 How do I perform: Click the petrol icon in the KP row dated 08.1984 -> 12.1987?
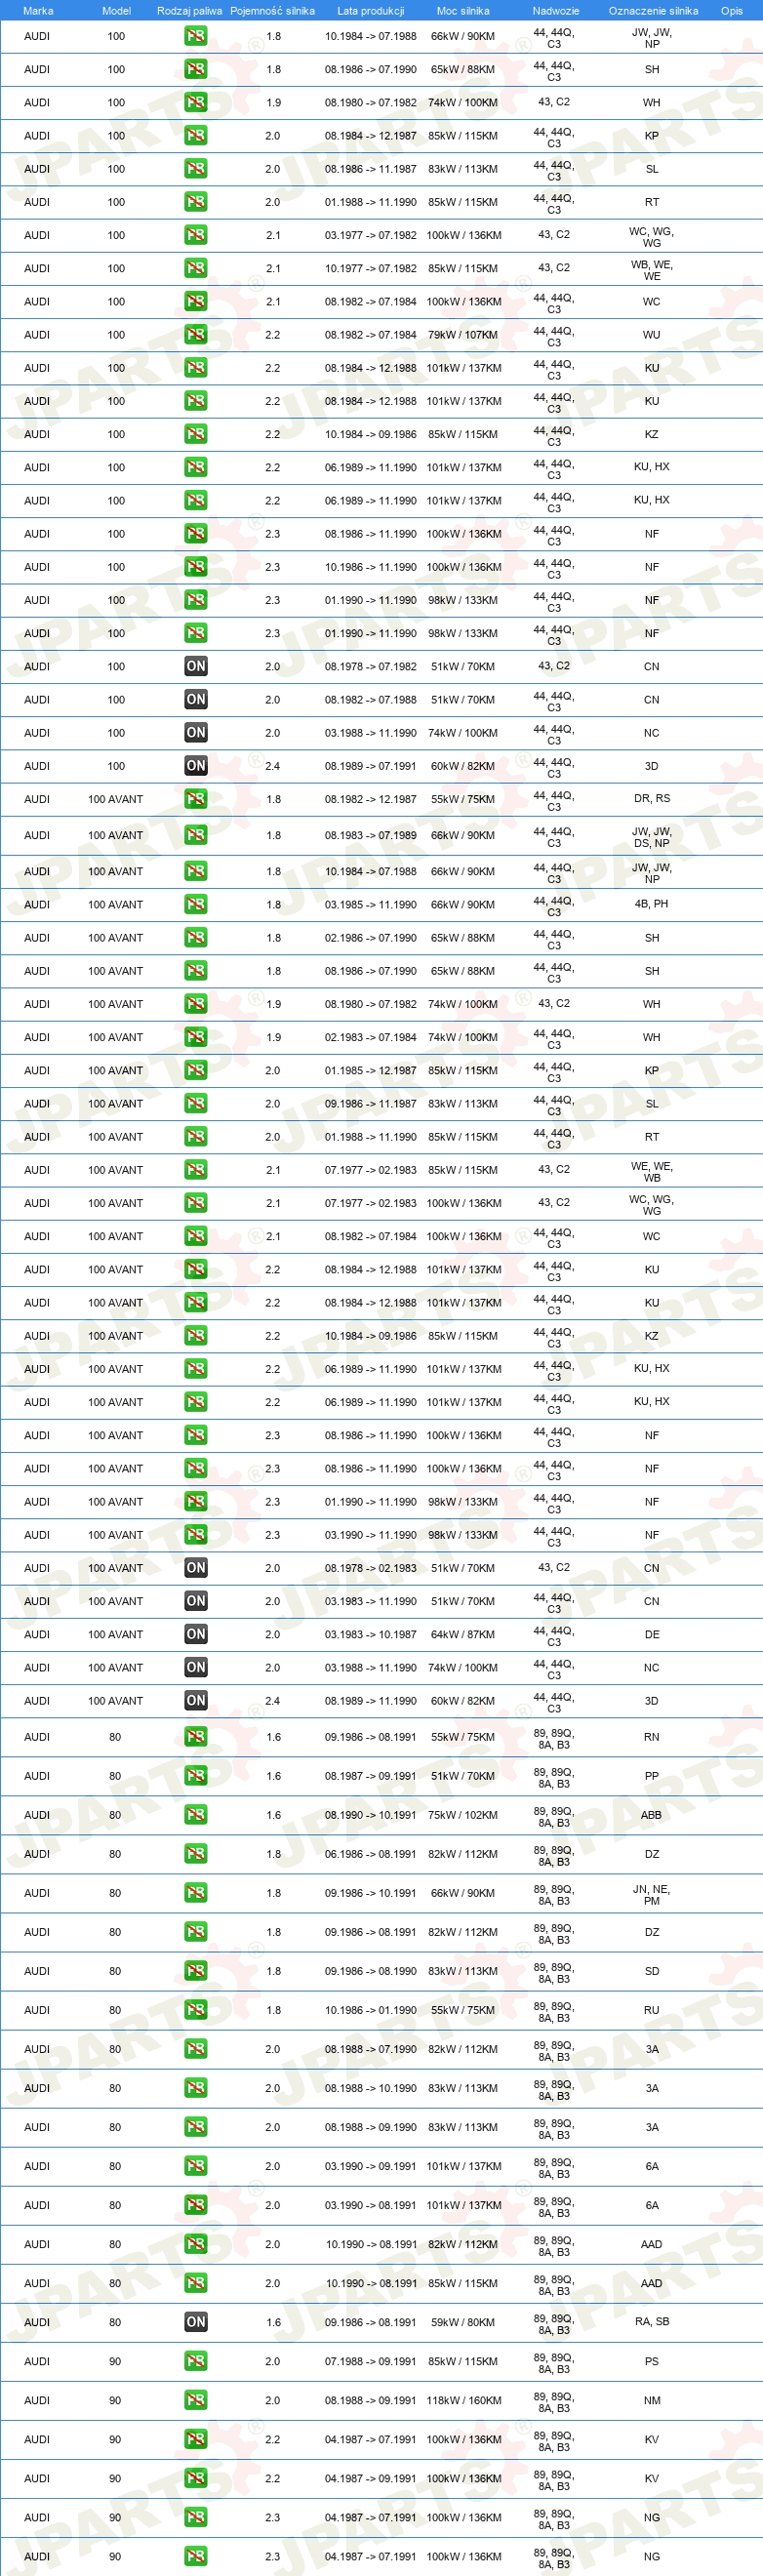point(196,135)
